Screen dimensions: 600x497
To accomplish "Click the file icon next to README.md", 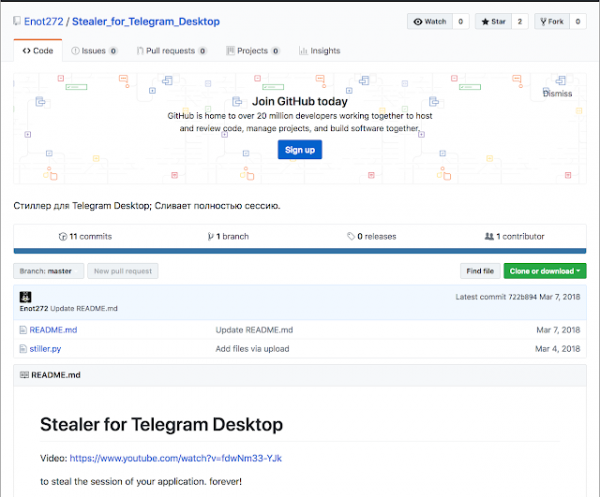I will (23, 329).
